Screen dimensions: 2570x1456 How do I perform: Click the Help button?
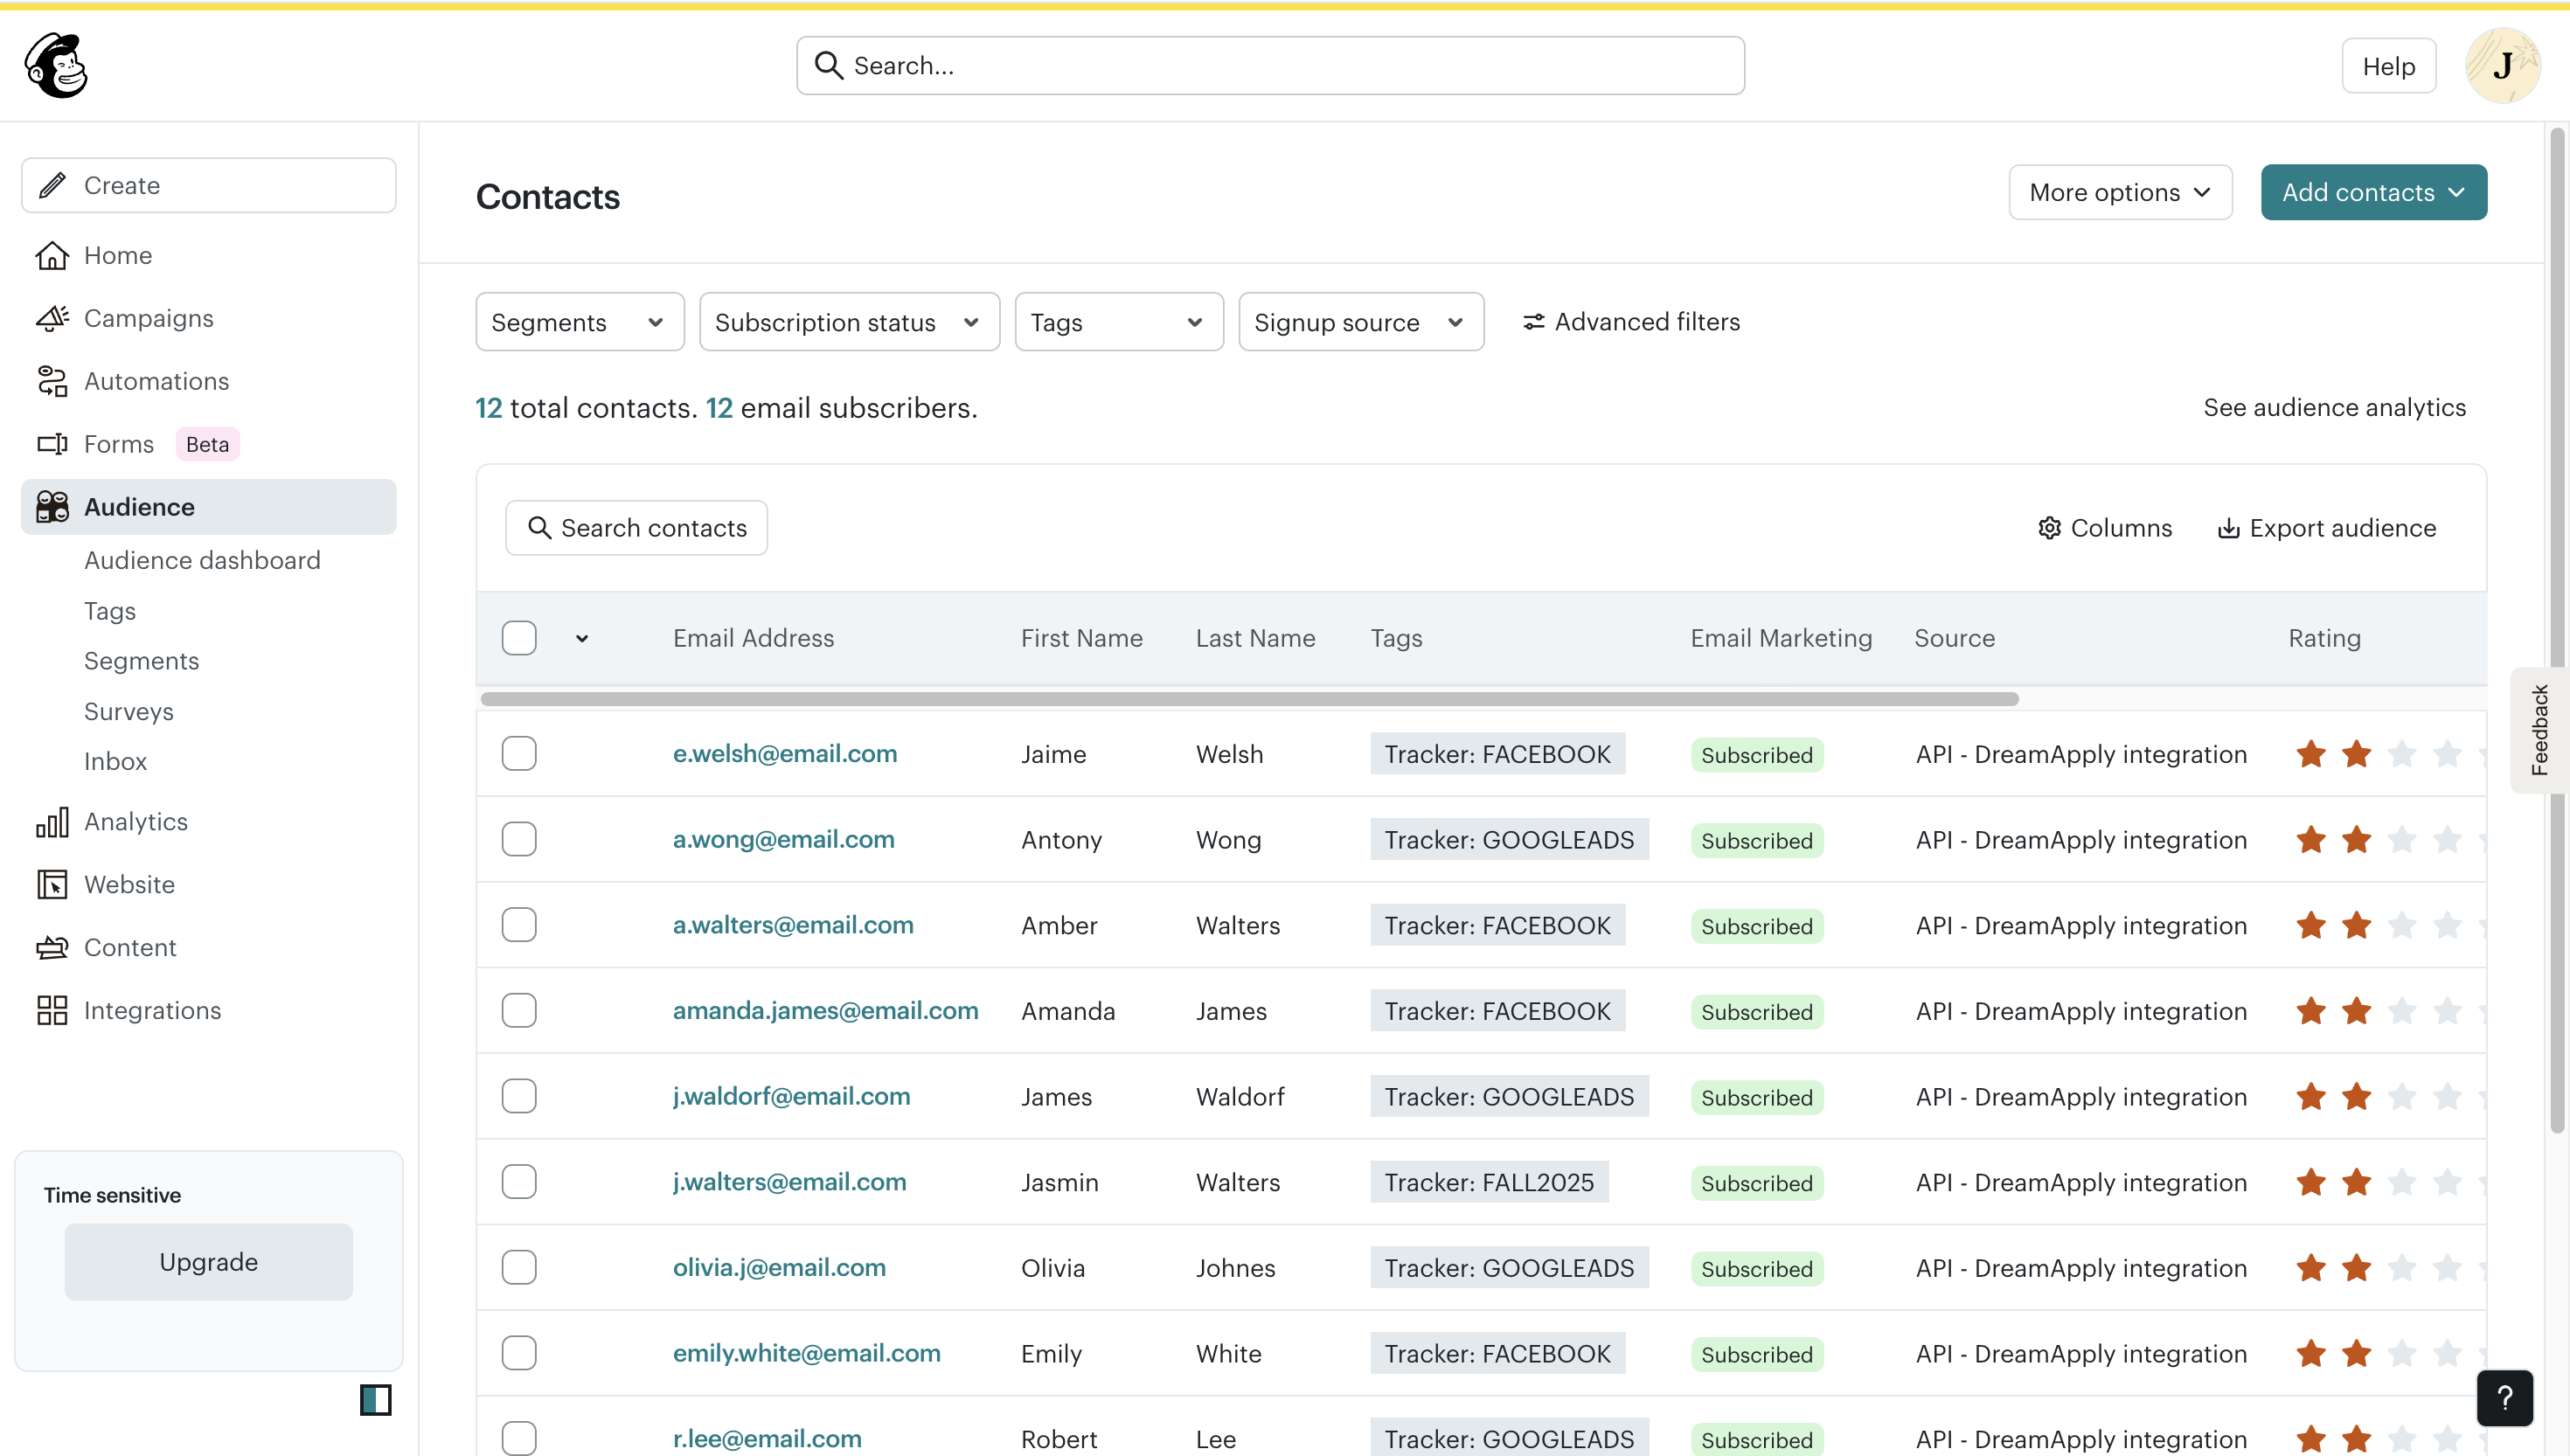[x=2388, y=66]
